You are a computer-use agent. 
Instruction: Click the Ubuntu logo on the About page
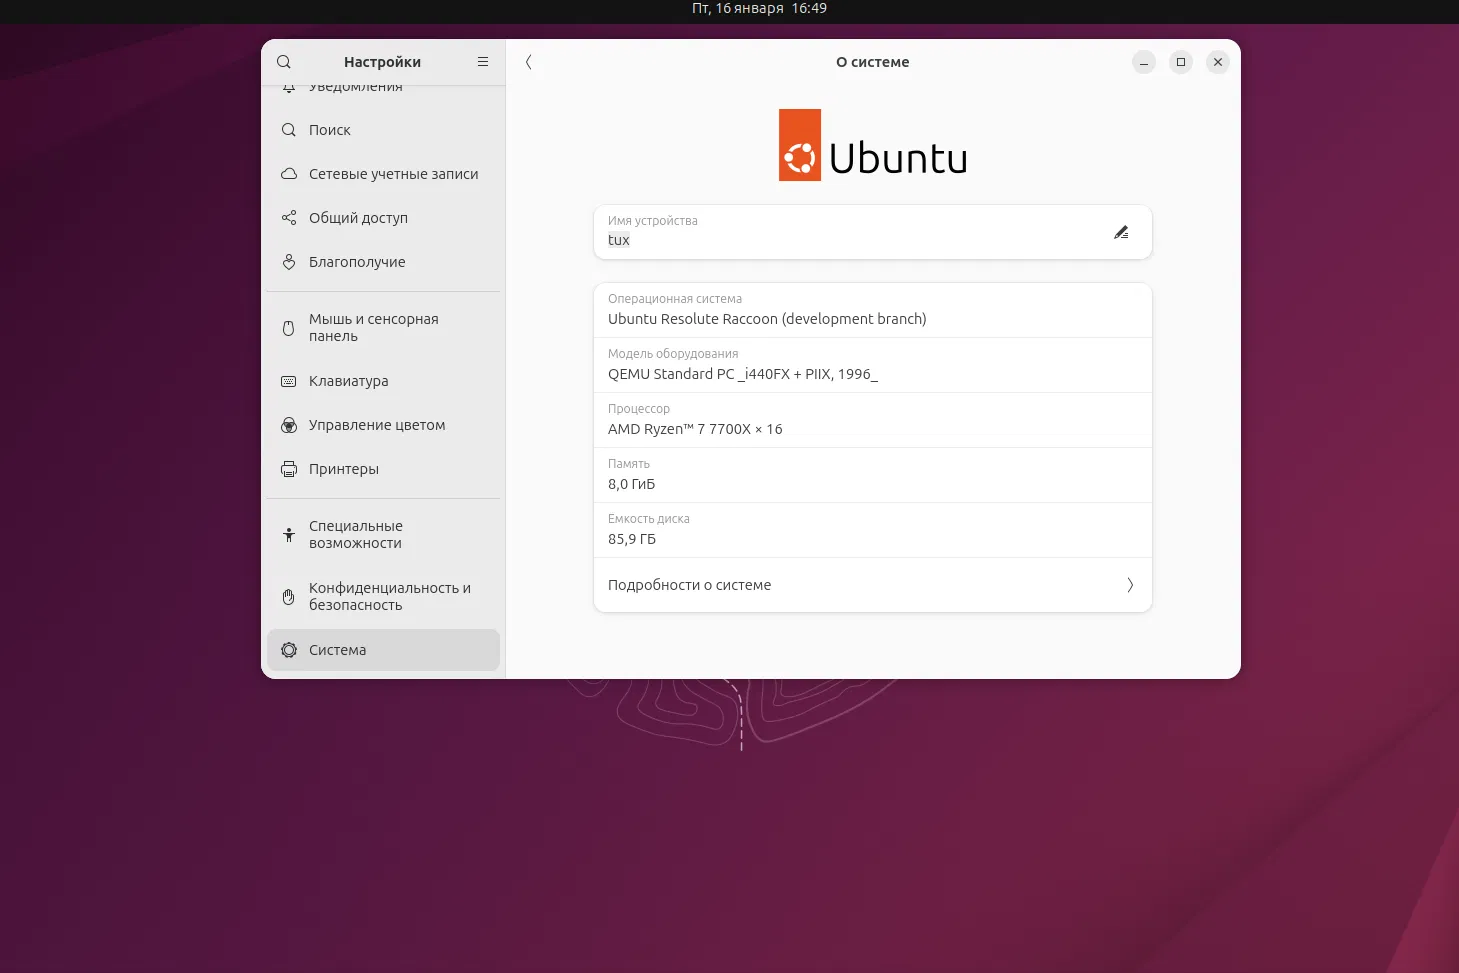pyautogui.click(x=872, y=145)
